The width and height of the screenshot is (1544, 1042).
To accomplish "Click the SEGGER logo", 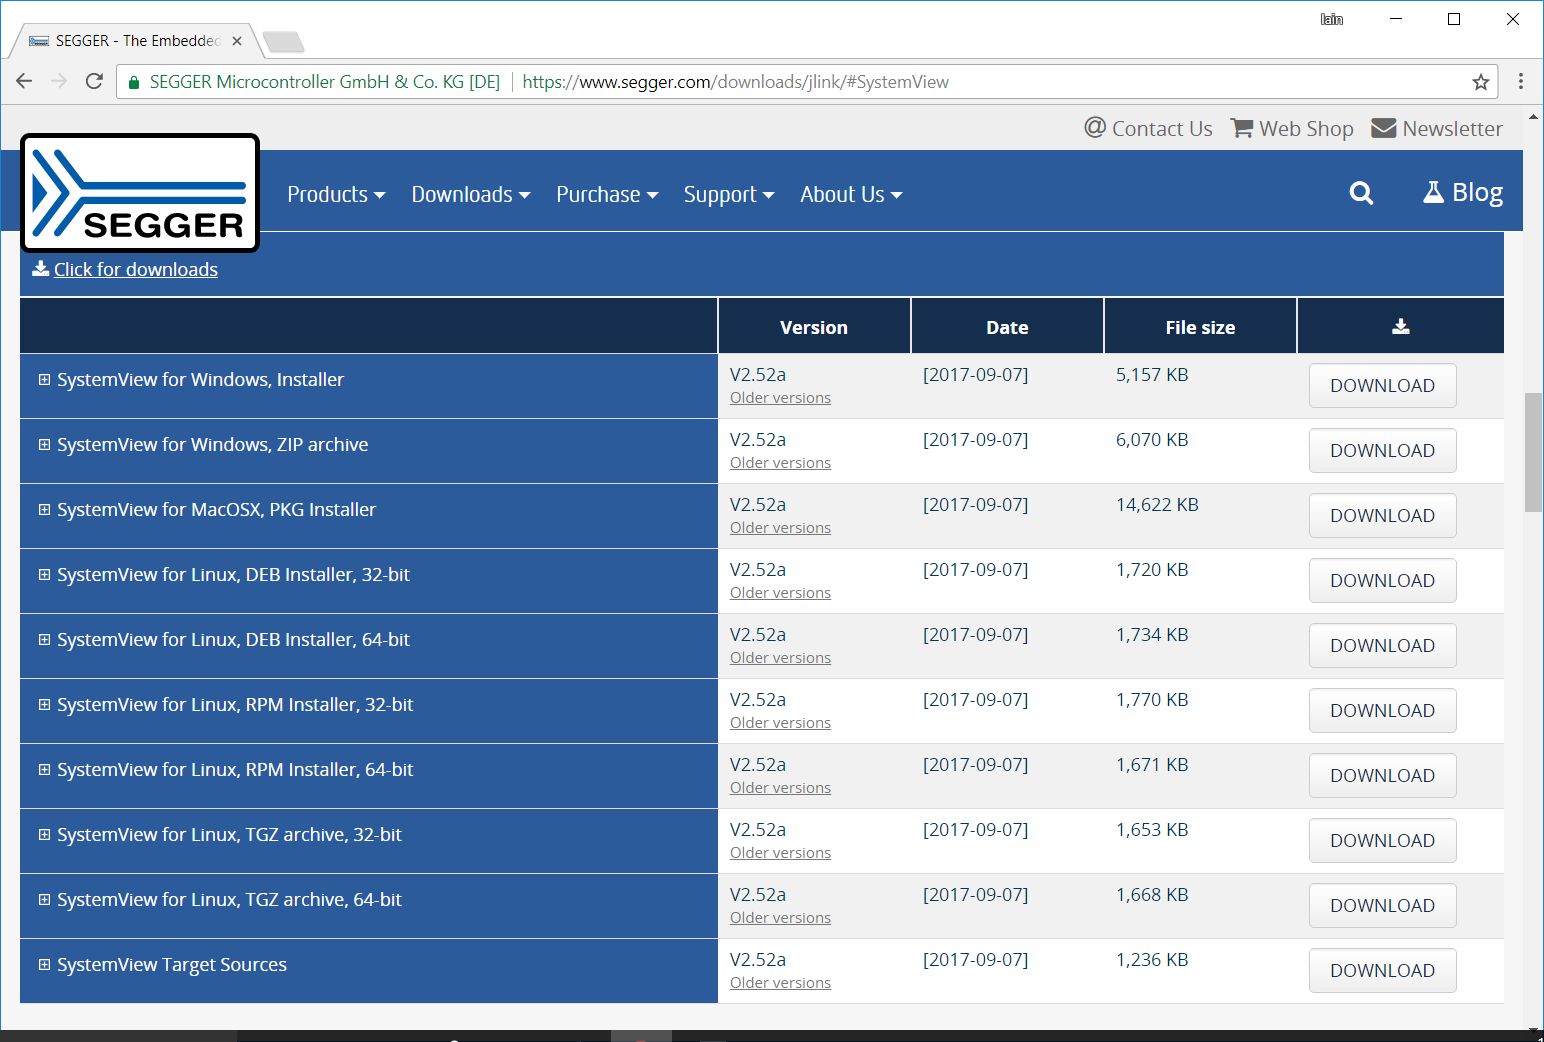I will (140, 193).
